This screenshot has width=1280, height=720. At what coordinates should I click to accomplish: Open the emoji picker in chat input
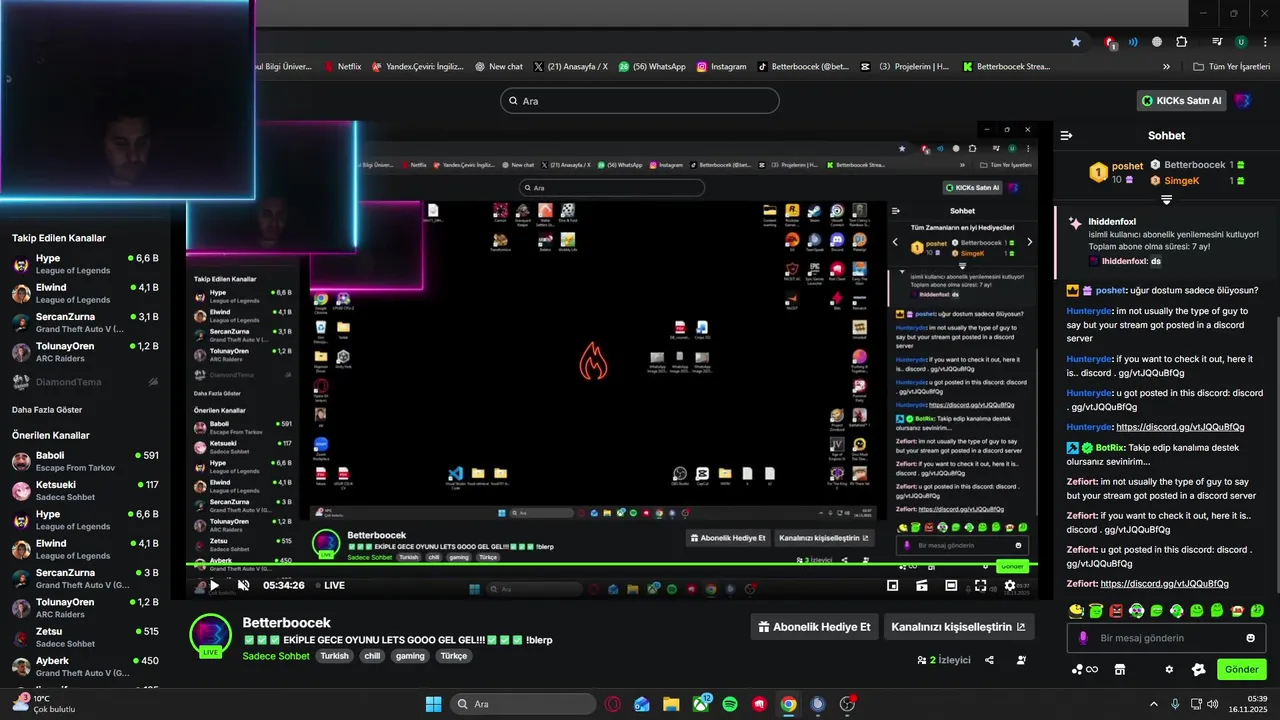point(1250,638)
